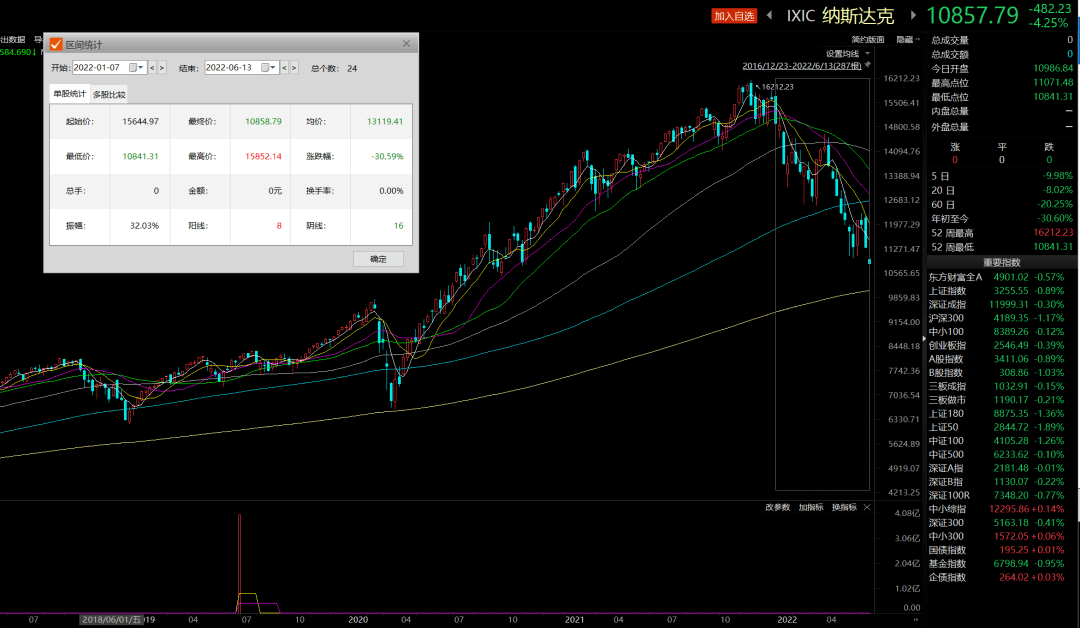
Task: Go to previous stock with left arrow
Action: click(769, 16)
